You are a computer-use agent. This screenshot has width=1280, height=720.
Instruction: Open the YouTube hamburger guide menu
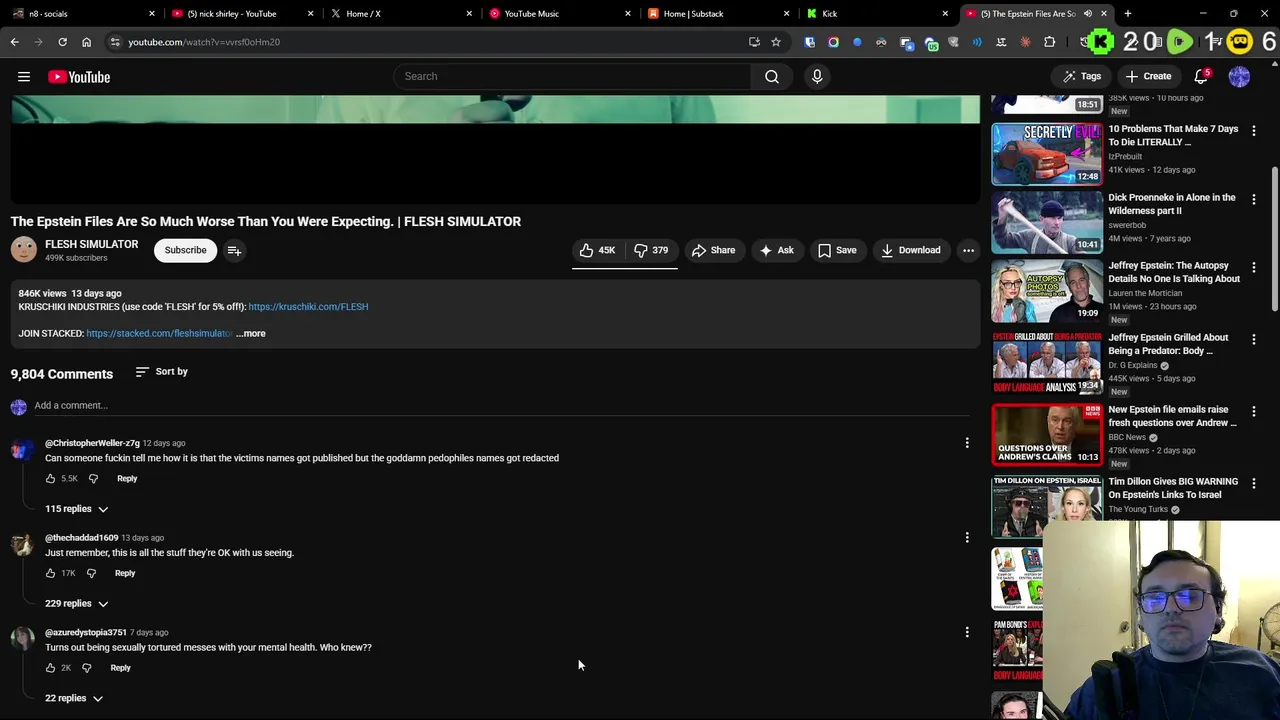(x=24, y=77)
